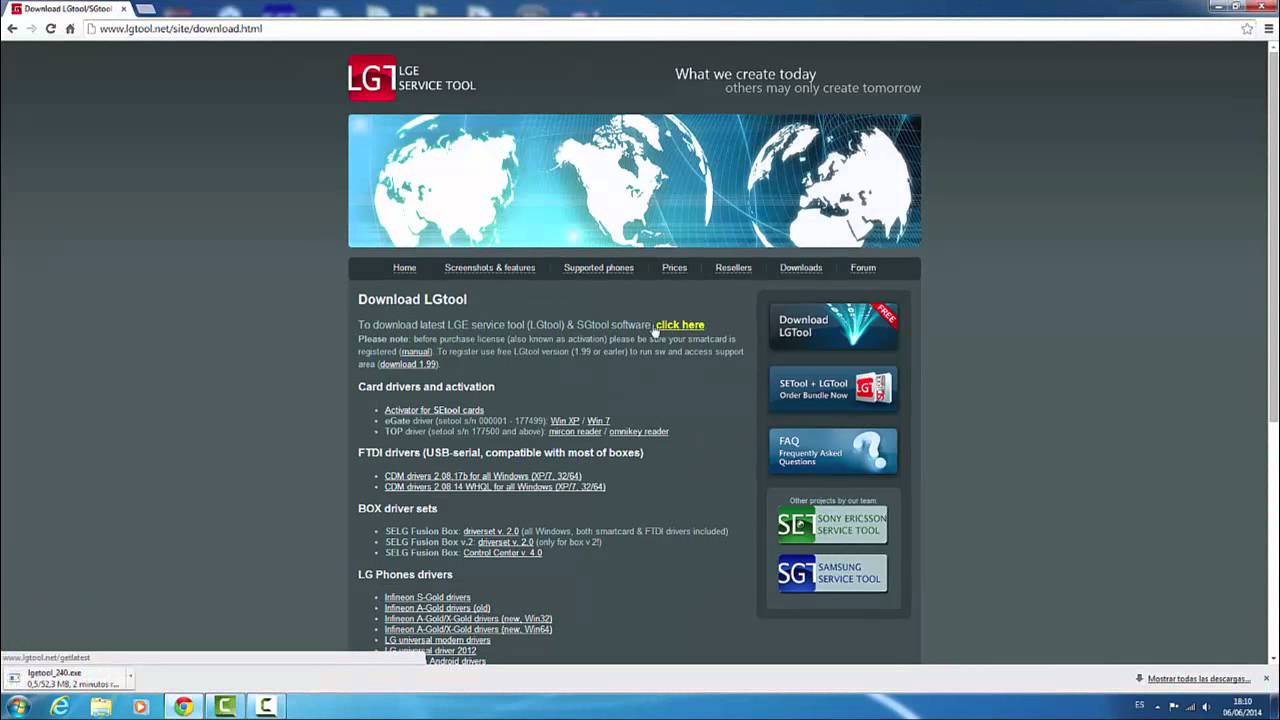
Task: Open first Camtasia icon on taskbar
Action: 224,706
